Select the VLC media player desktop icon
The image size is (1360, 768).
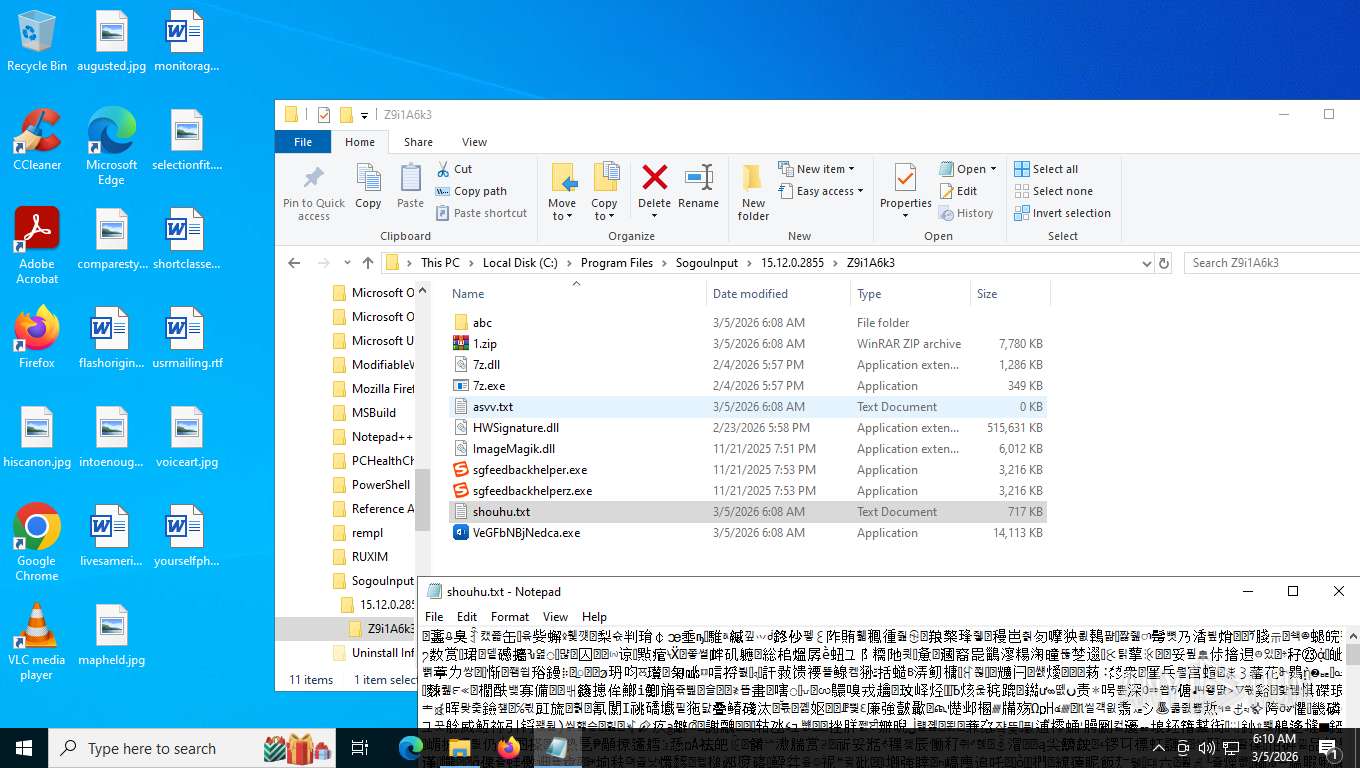[x=37, y=641]
